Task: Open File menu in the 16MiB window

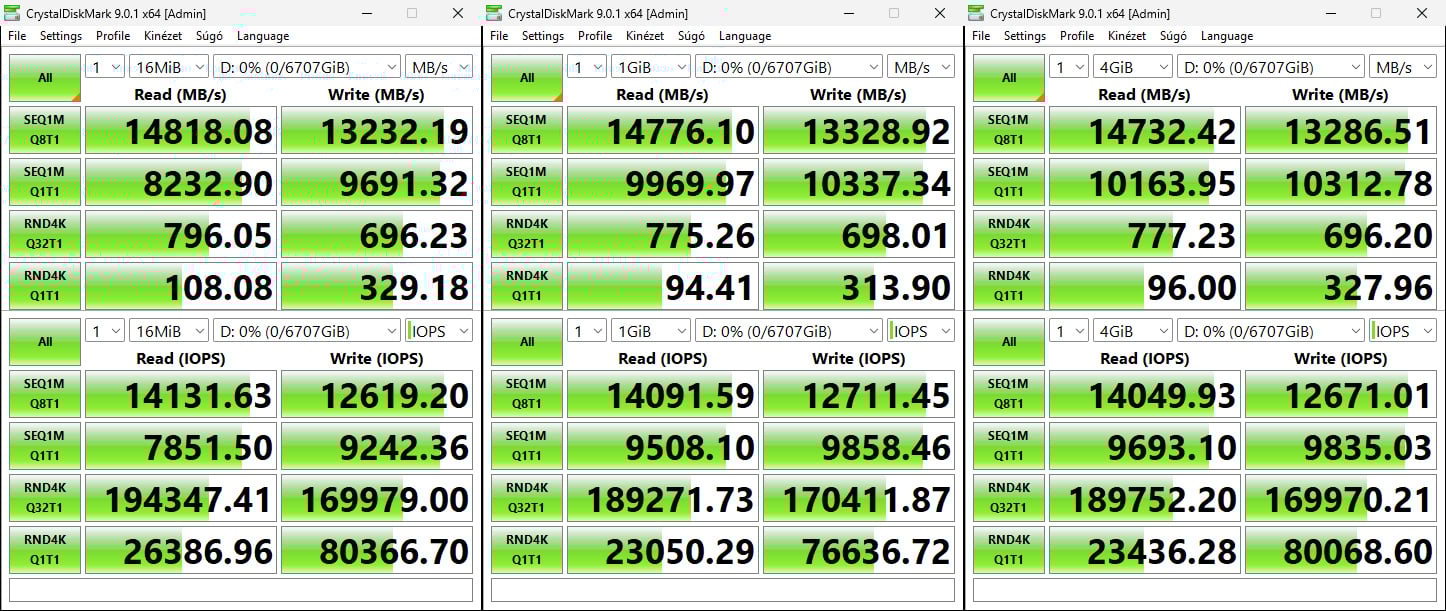Action: pos(17,36)
